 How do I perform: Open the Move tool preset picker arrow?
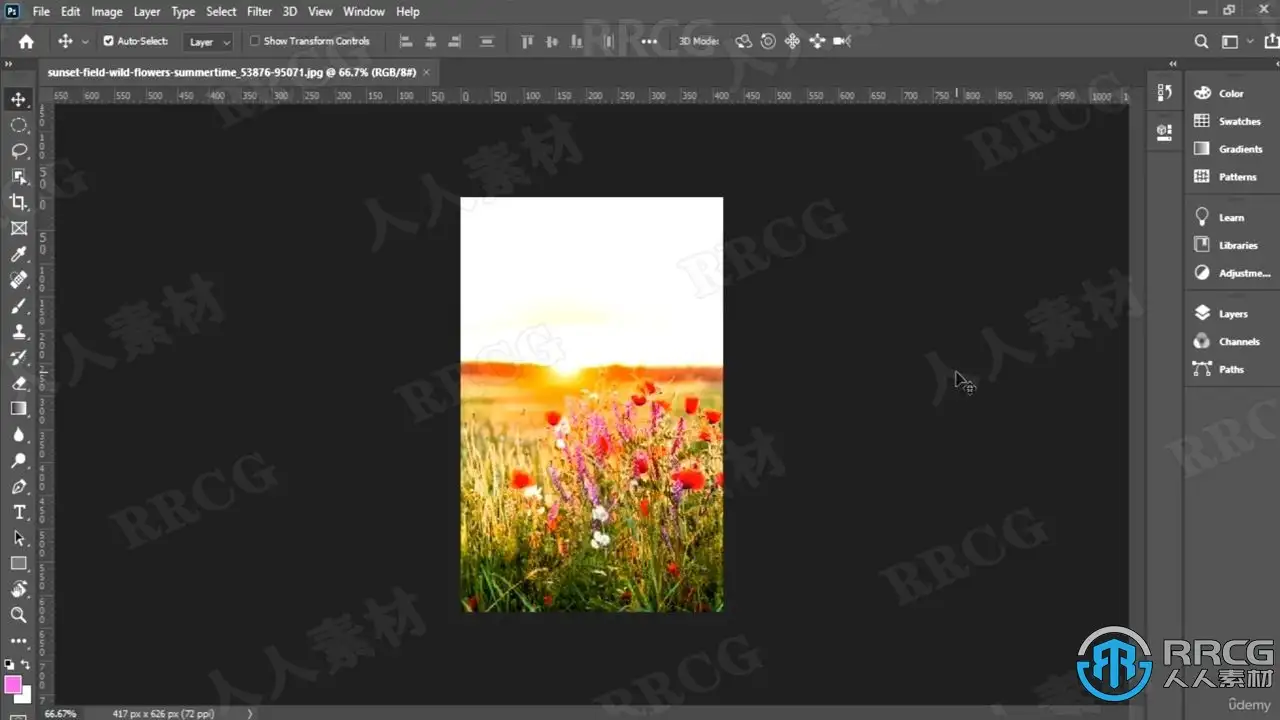click(85, 41)
